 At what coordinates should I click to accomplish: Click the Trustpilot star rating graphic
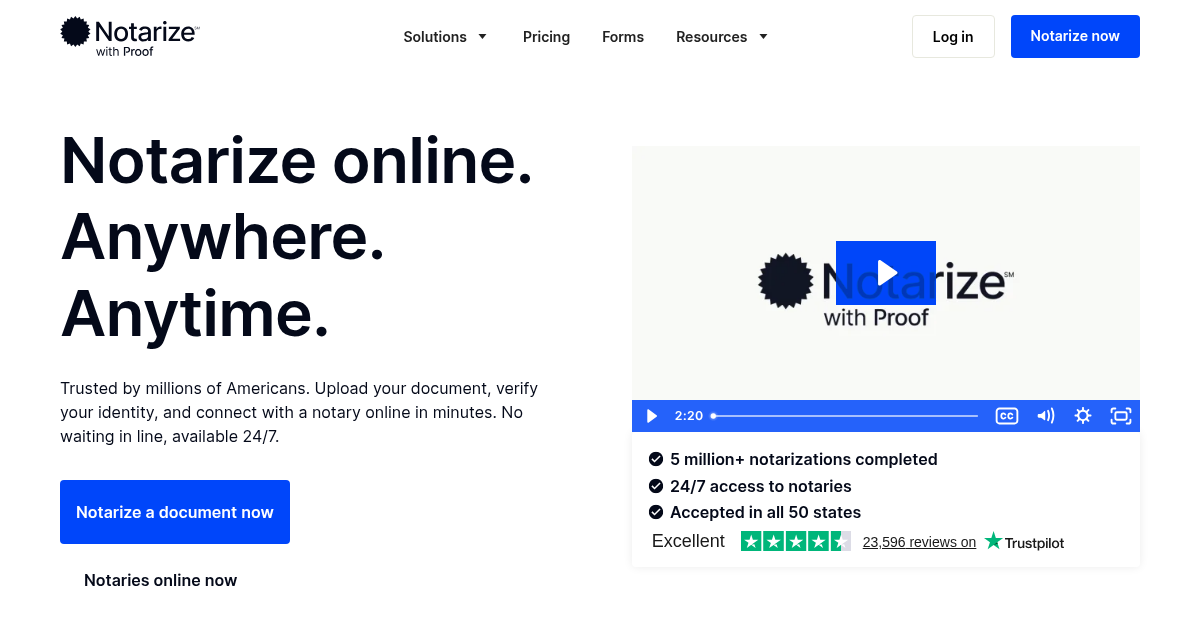click(796, 541)
